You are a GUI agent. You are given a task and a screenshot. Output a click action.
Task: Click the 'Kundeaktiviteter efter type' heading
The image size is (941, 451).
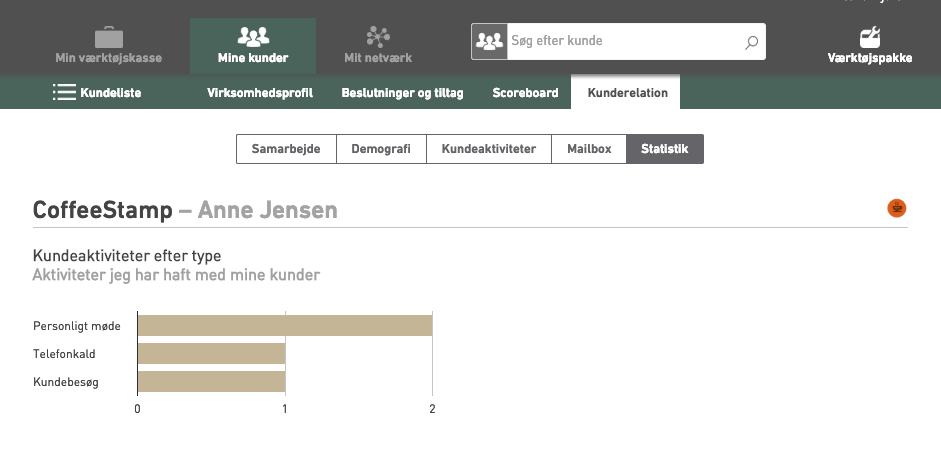coord(127,256)
